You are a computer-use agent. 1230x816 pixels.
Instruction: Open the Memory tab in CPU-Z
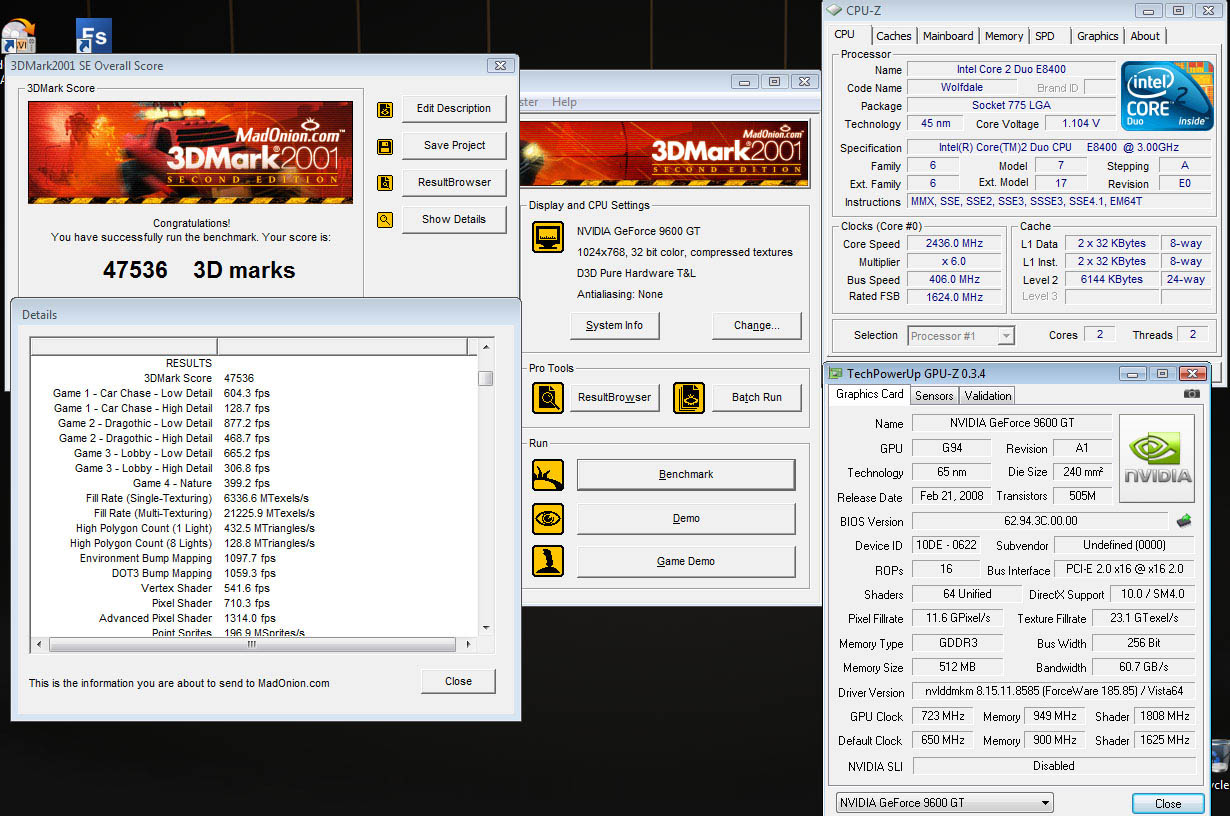[1004, 36]
